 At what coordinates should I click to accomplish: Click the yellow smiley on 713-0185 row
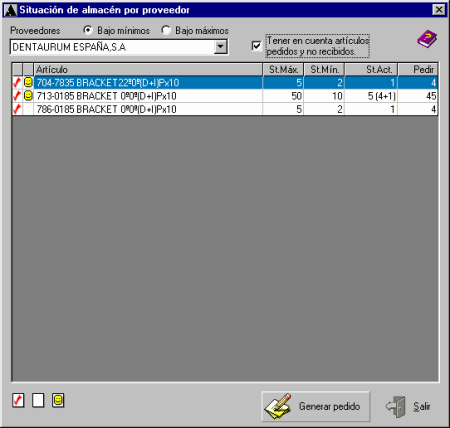pyautogui.click(x=28, y=96)
